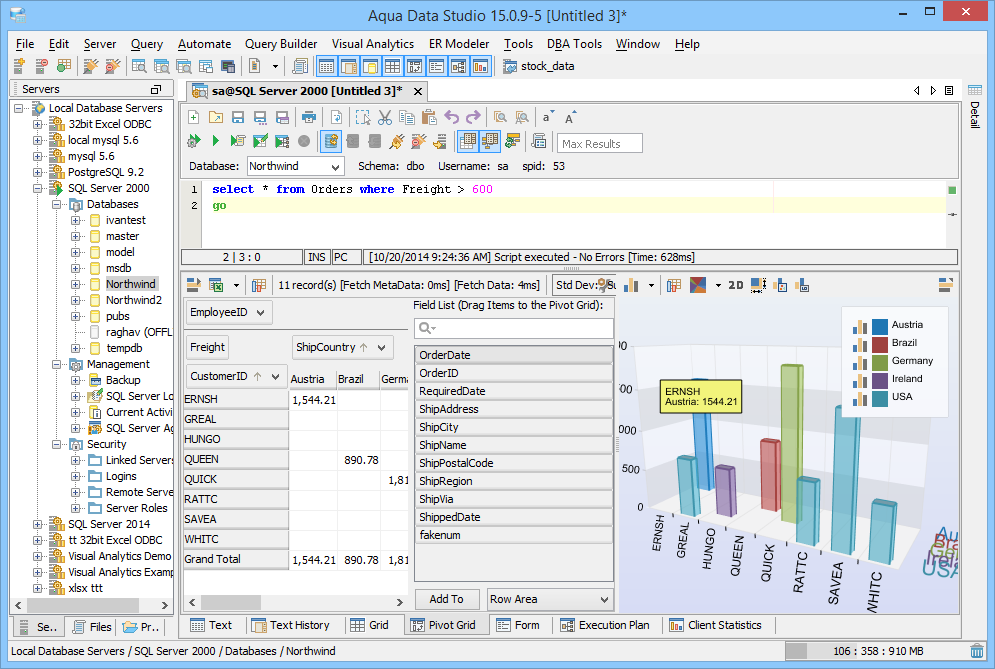The image size is (995, 669).
Task: Expand the SQL Server 2014 node
Action: point(37,524)
